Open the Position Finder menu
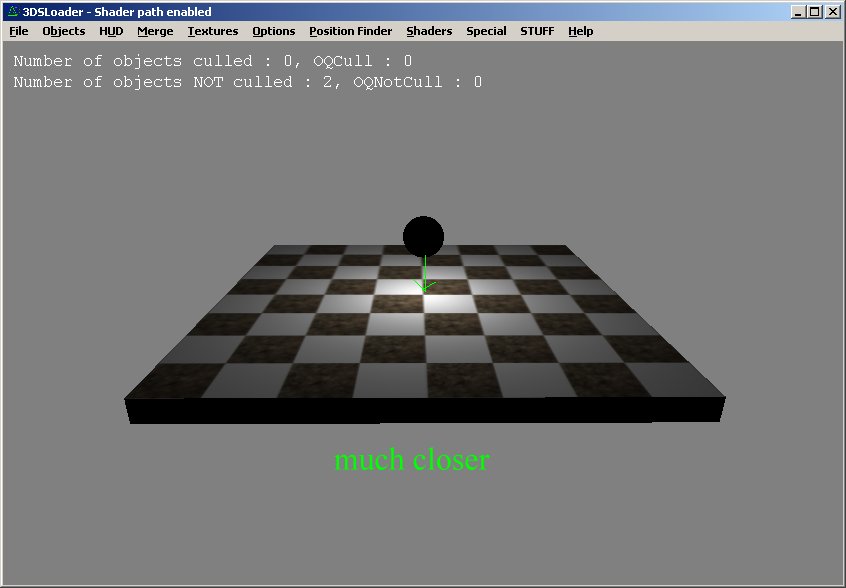The width and height of the screenshot is (846, 588). click(x=351, y=31)
